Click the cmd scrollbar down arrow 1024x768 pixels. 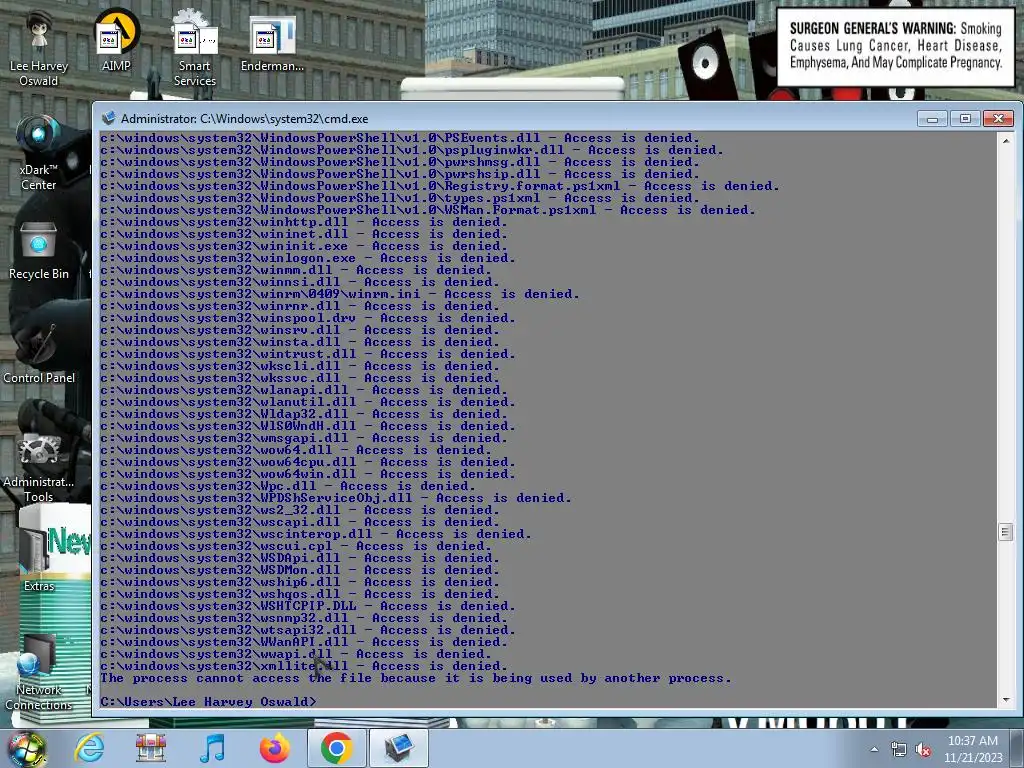(1006, 699)
